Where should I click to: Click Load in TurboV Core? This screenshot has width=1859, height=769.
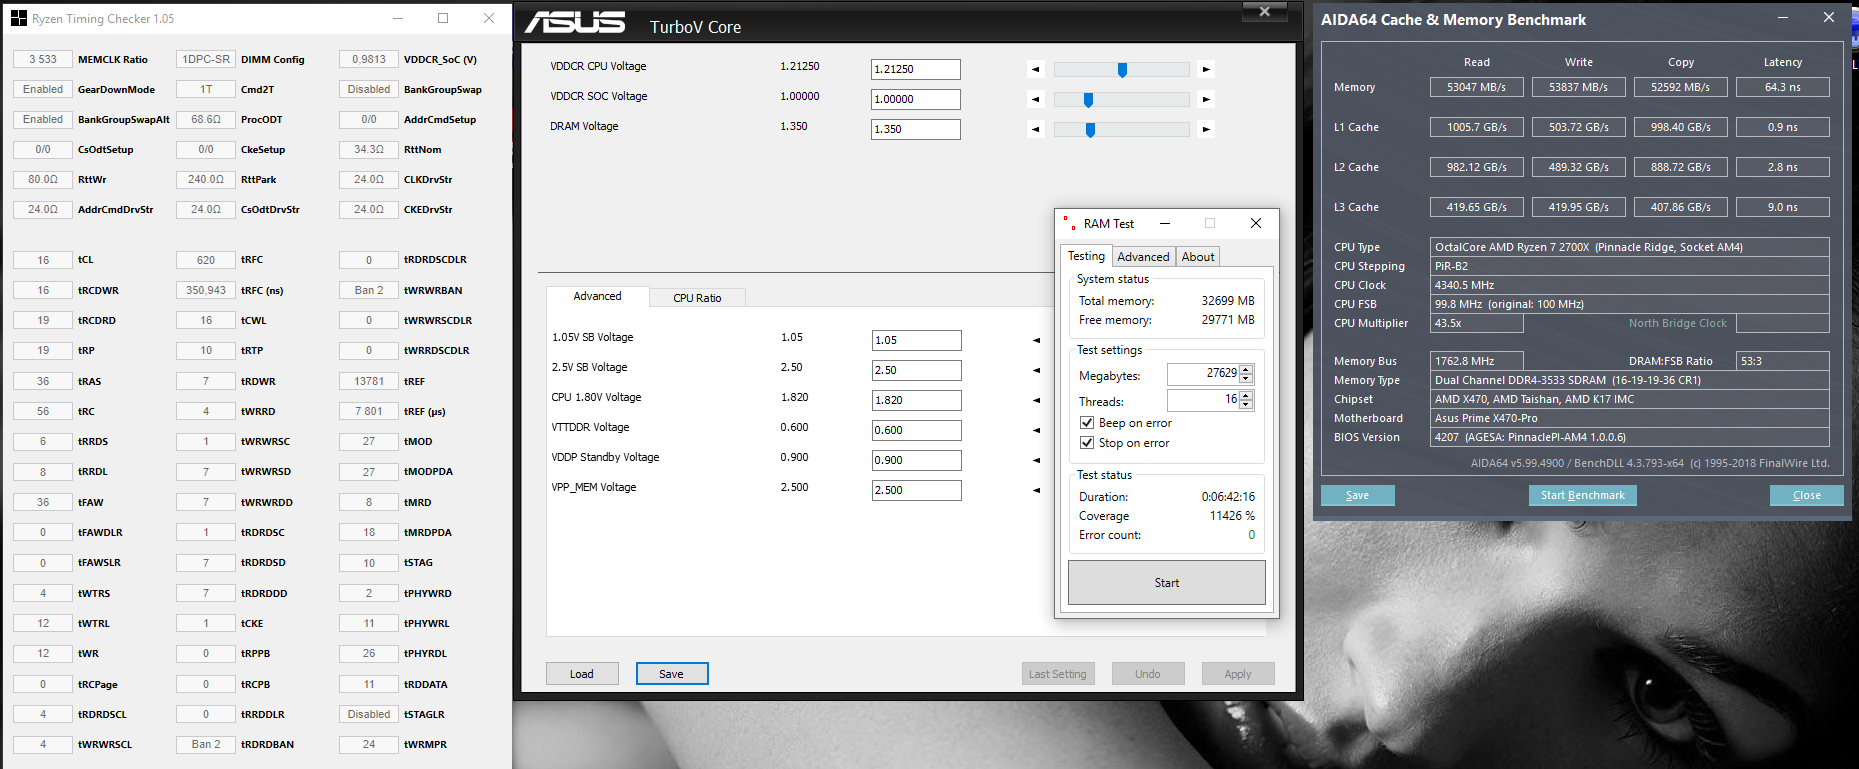coord(582,674)
